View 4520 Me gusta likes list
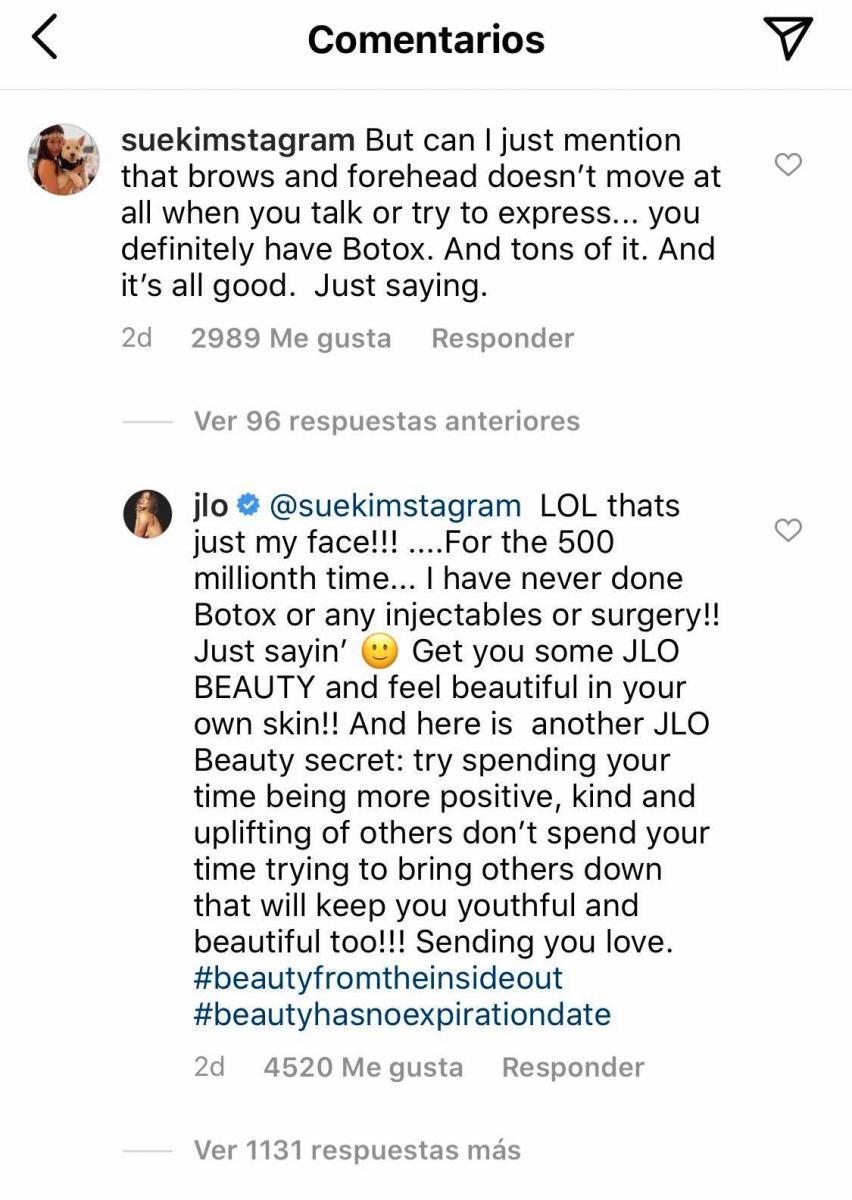Image resolution: width=852 pixels, height=1200 pixels. click(x=363, y=1068)
